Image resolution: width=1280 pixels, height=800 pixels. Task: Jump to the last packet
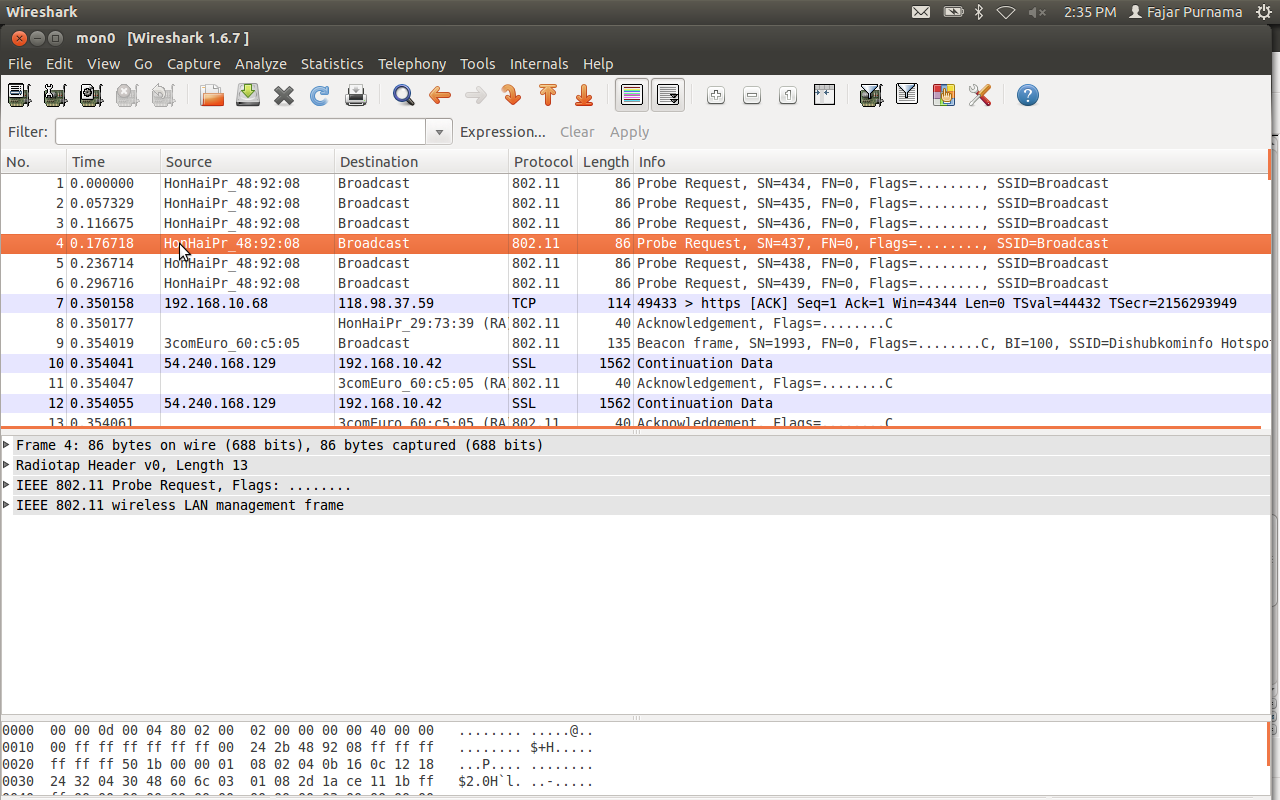pyautogui.click(x=584, y=95)
